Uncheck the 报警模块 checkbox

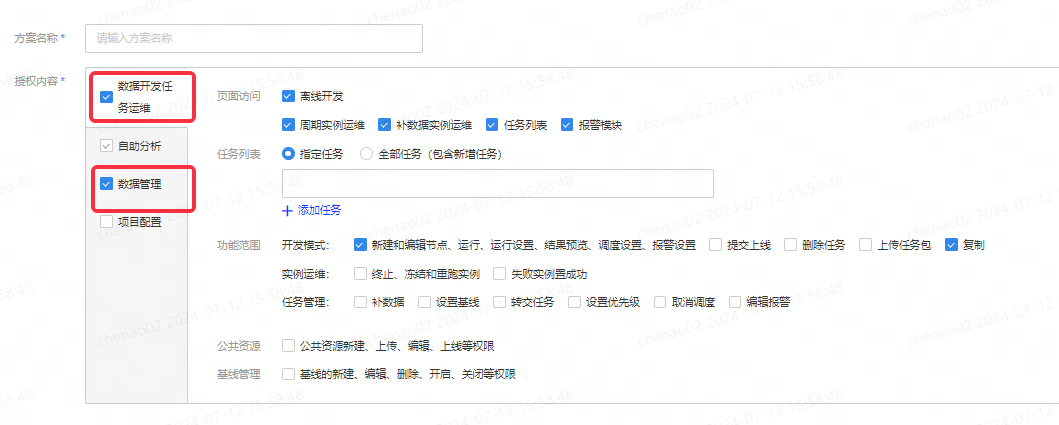click(567, 124)
